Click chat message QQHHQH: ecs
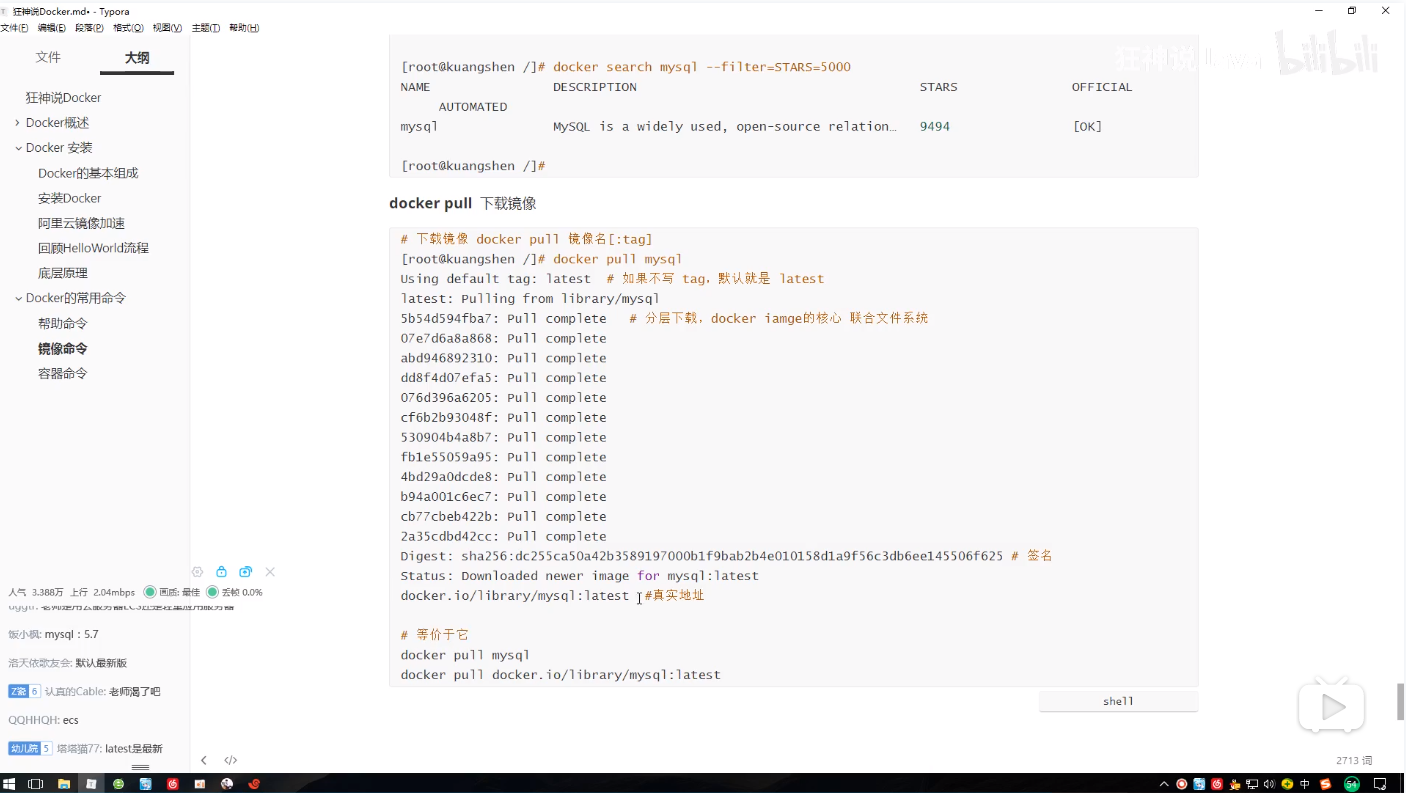Image resolution: width=1406 pixels, height=793 pixels. (43, 720)
